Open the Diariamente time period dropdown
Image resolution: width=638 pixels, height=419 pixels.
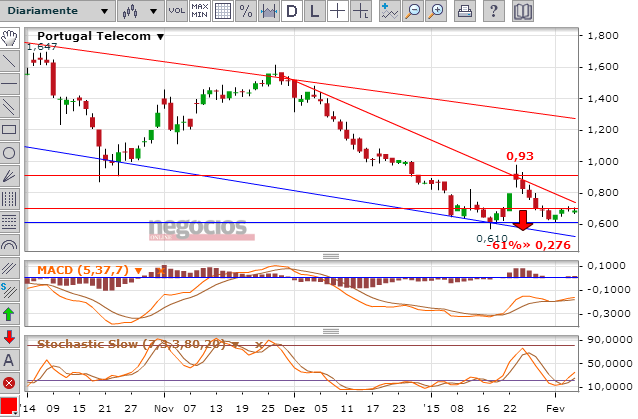pyautogui.click(x=58, y=11)
